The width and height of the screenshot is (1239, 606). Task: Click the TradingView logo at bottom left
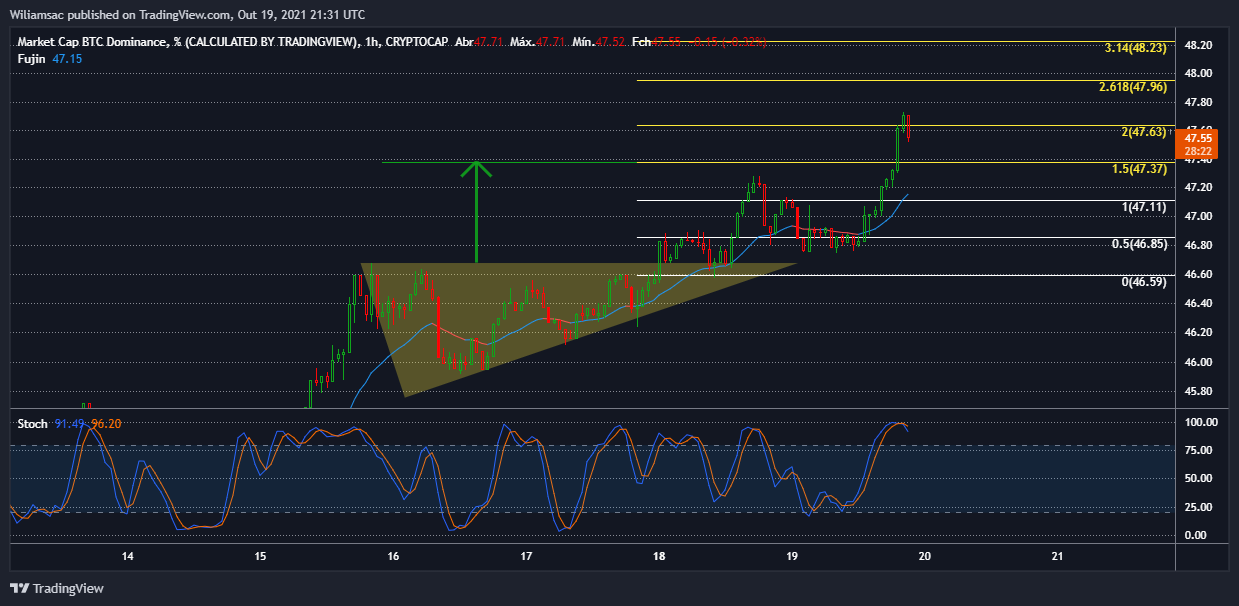tap(57, 588)
